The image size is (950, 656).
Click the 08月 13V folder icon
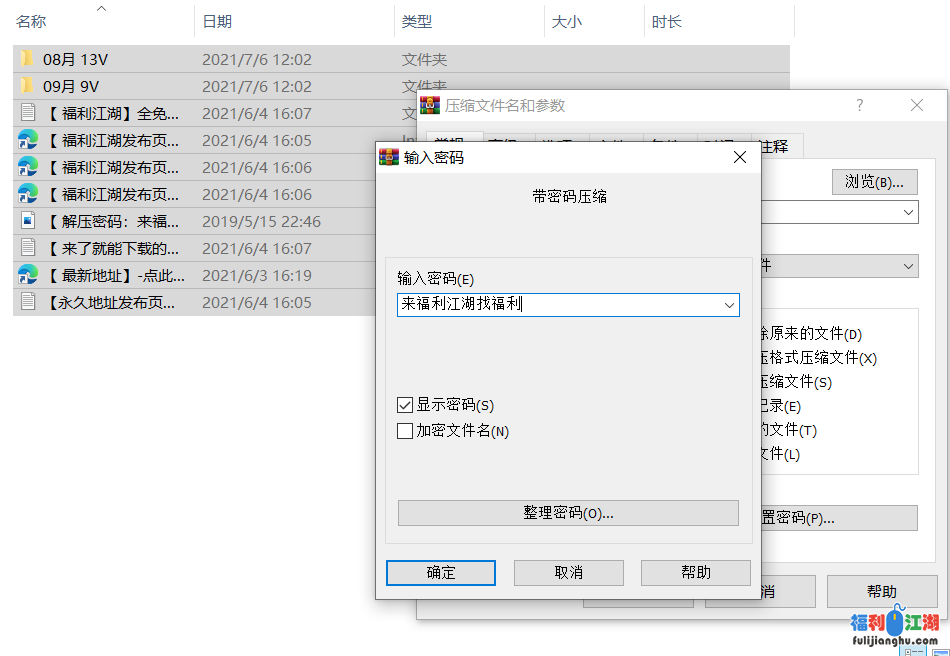27,59
